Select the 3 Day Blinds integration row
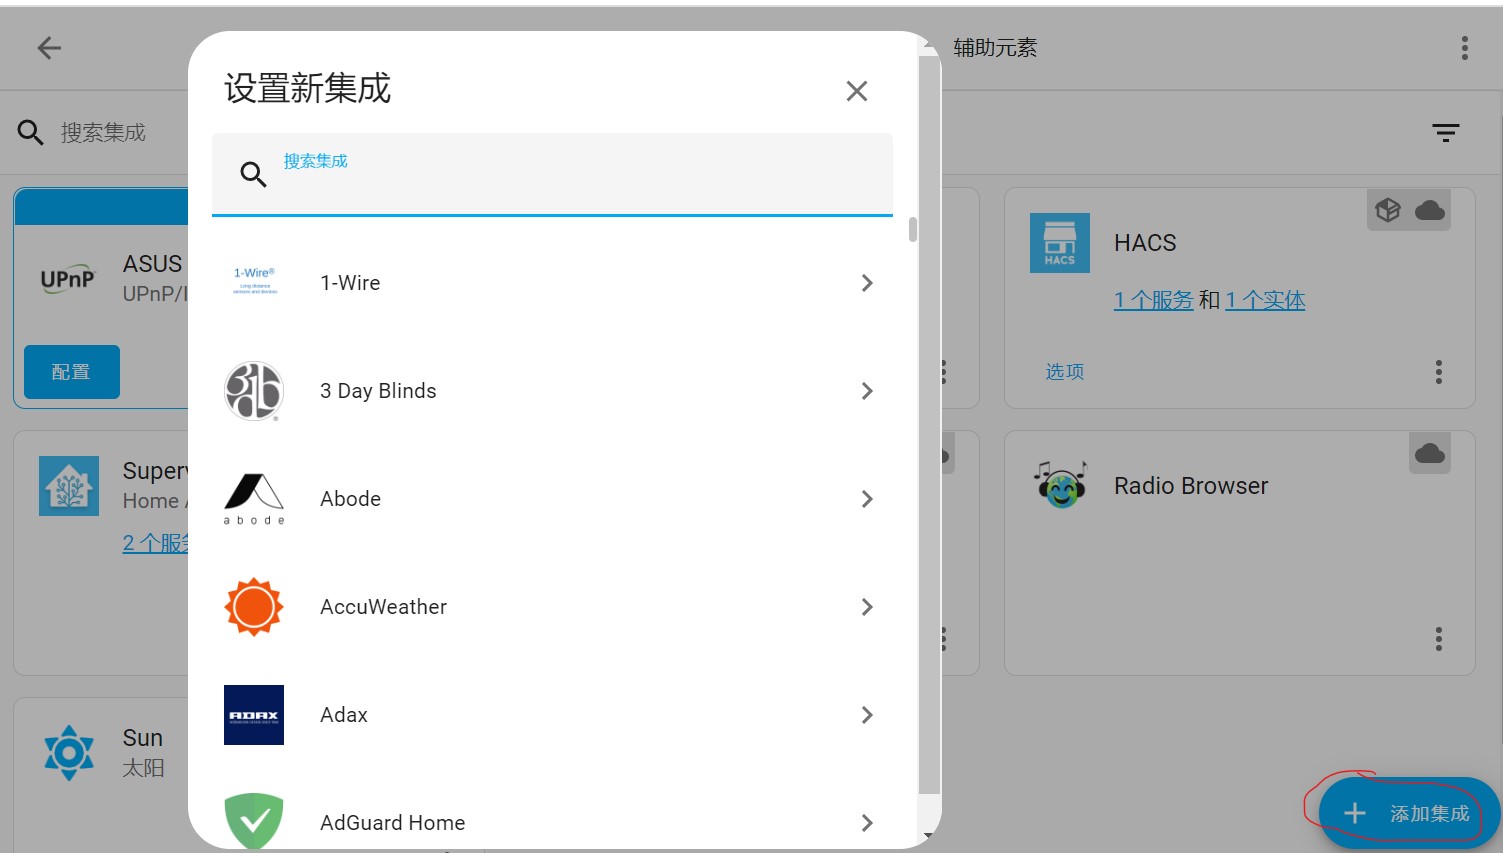 tap(552, 391)
